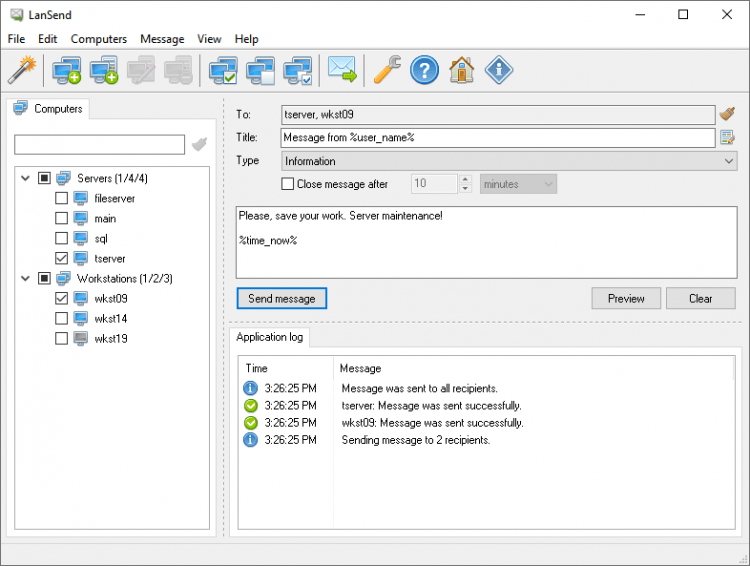The height and width of the screenshot is (566, 750).
Task: Increase the close timer with up arrow
Action: [465, 179]
